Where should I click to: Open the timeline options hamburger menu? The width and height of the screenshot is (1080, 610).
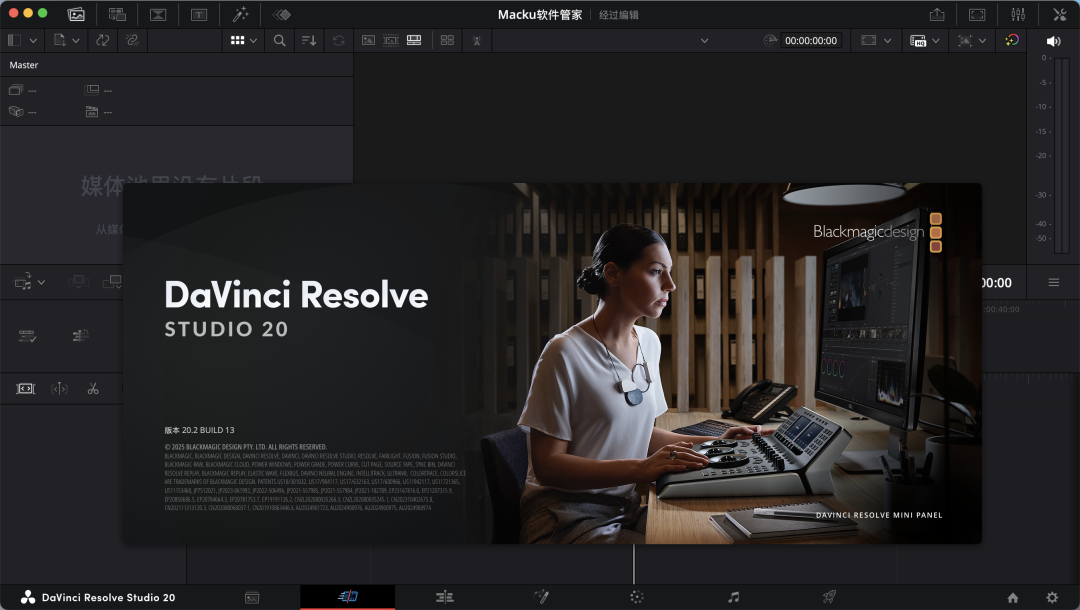1054,282
